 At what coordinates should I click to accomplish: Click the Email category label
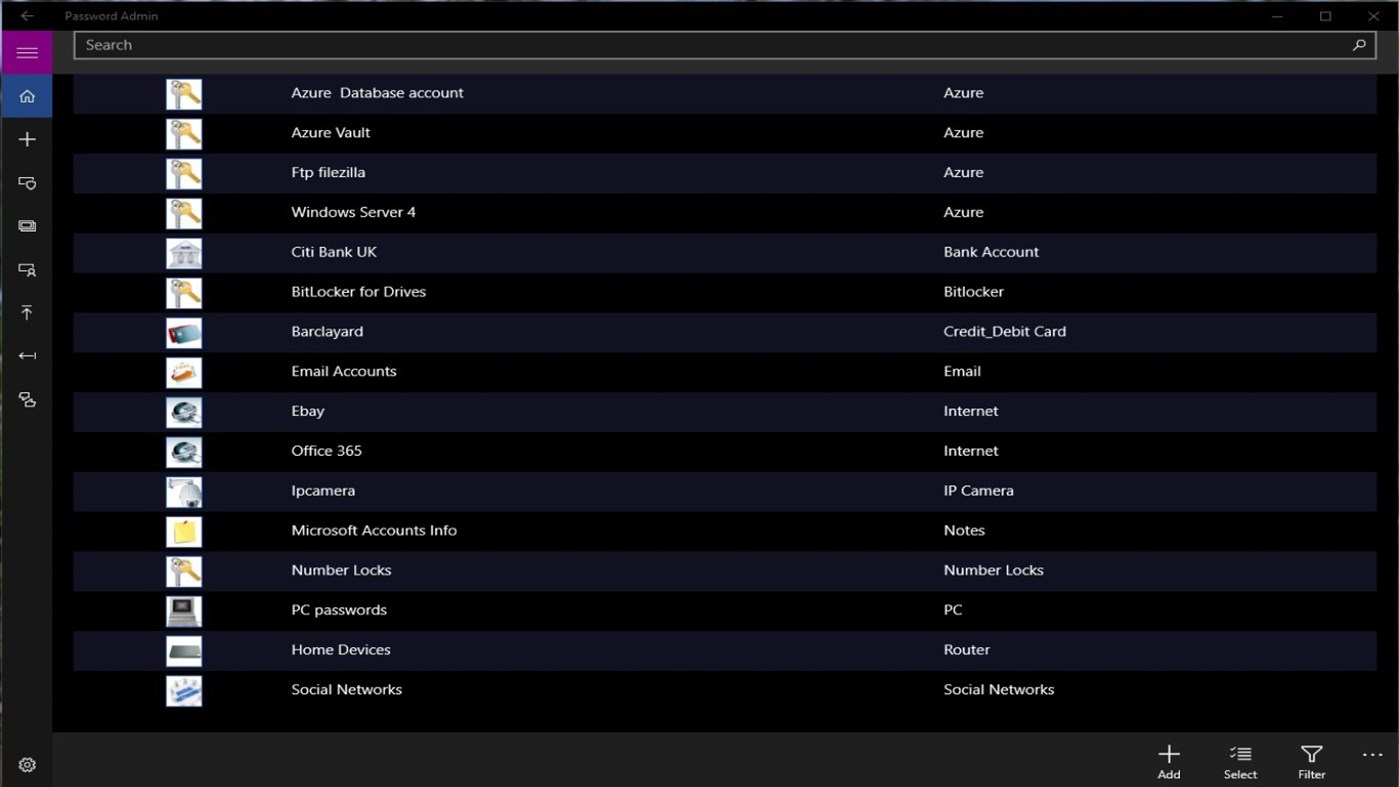coord(962,371)
